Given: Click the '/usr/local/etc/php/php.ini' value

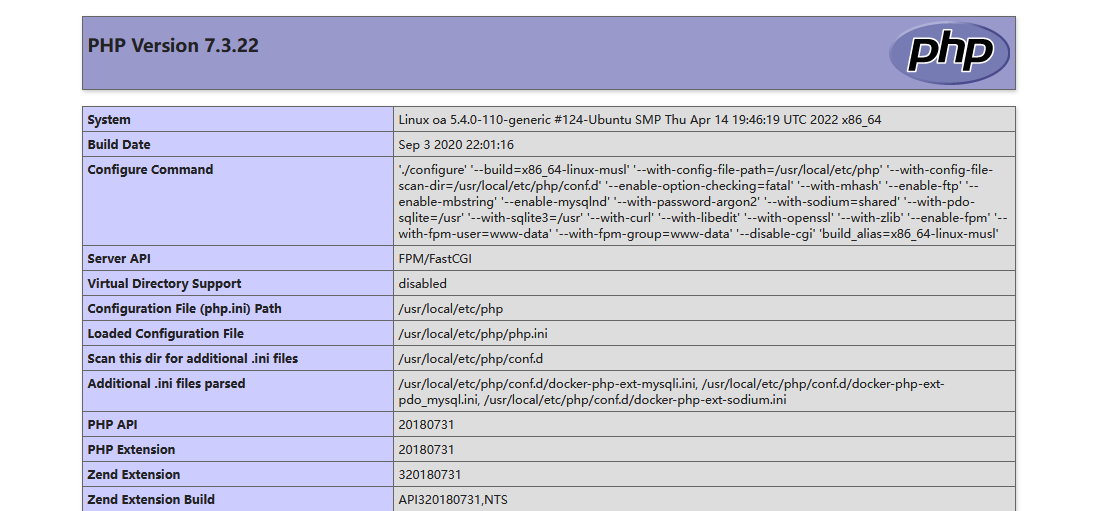Looking at the screenshot, I should pyautogui.click(x=473, y=334).
